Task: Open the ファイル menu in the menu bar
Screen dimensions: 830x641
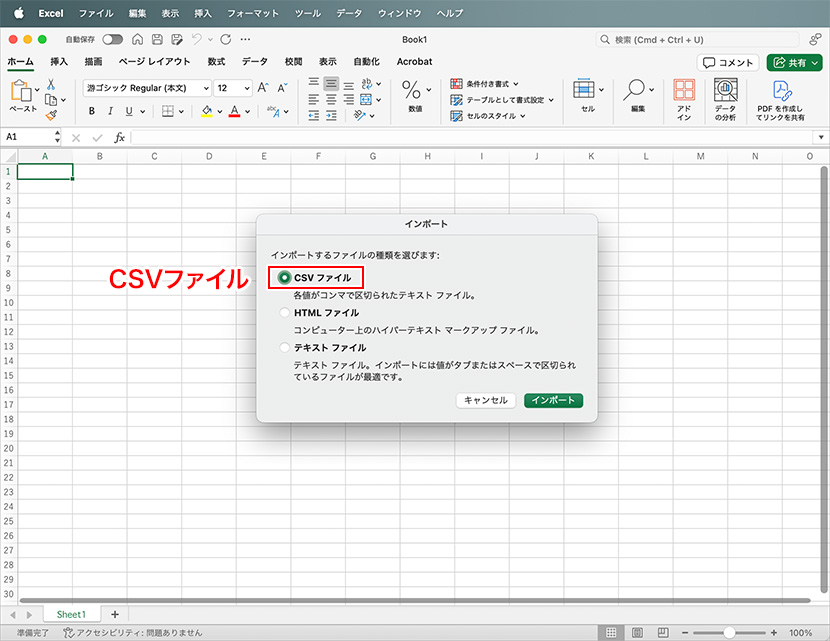Action: coord(96,13)
